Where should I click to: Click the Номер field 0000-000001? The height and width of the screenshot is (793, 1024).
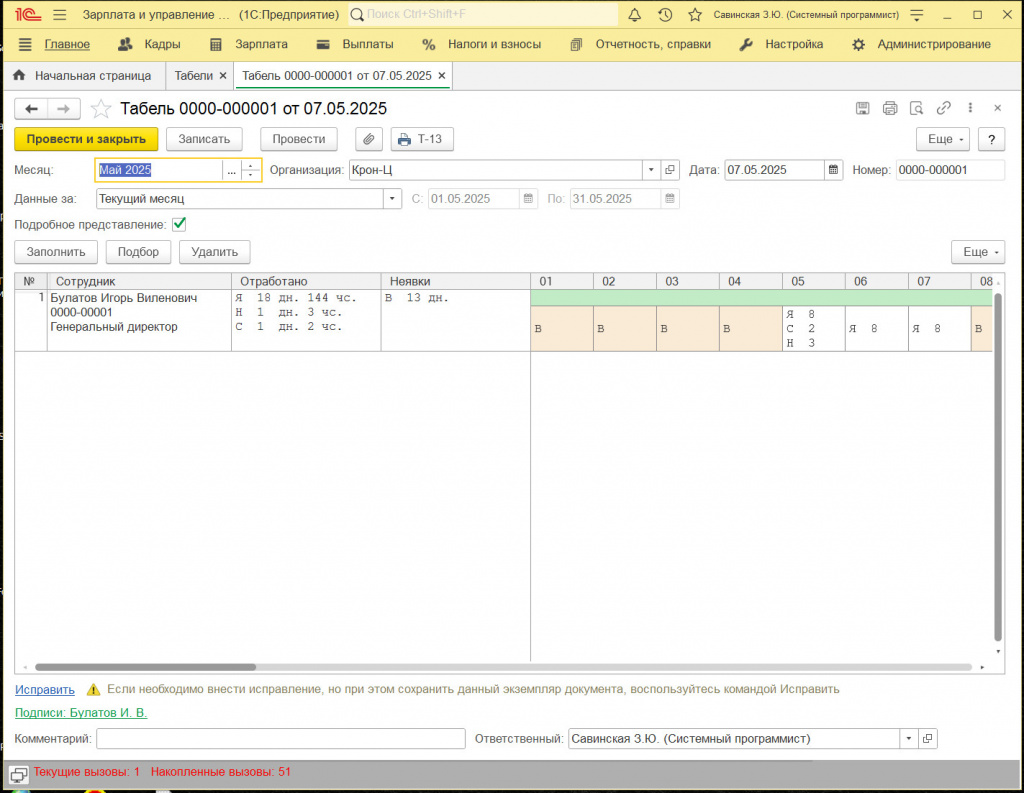950,170
